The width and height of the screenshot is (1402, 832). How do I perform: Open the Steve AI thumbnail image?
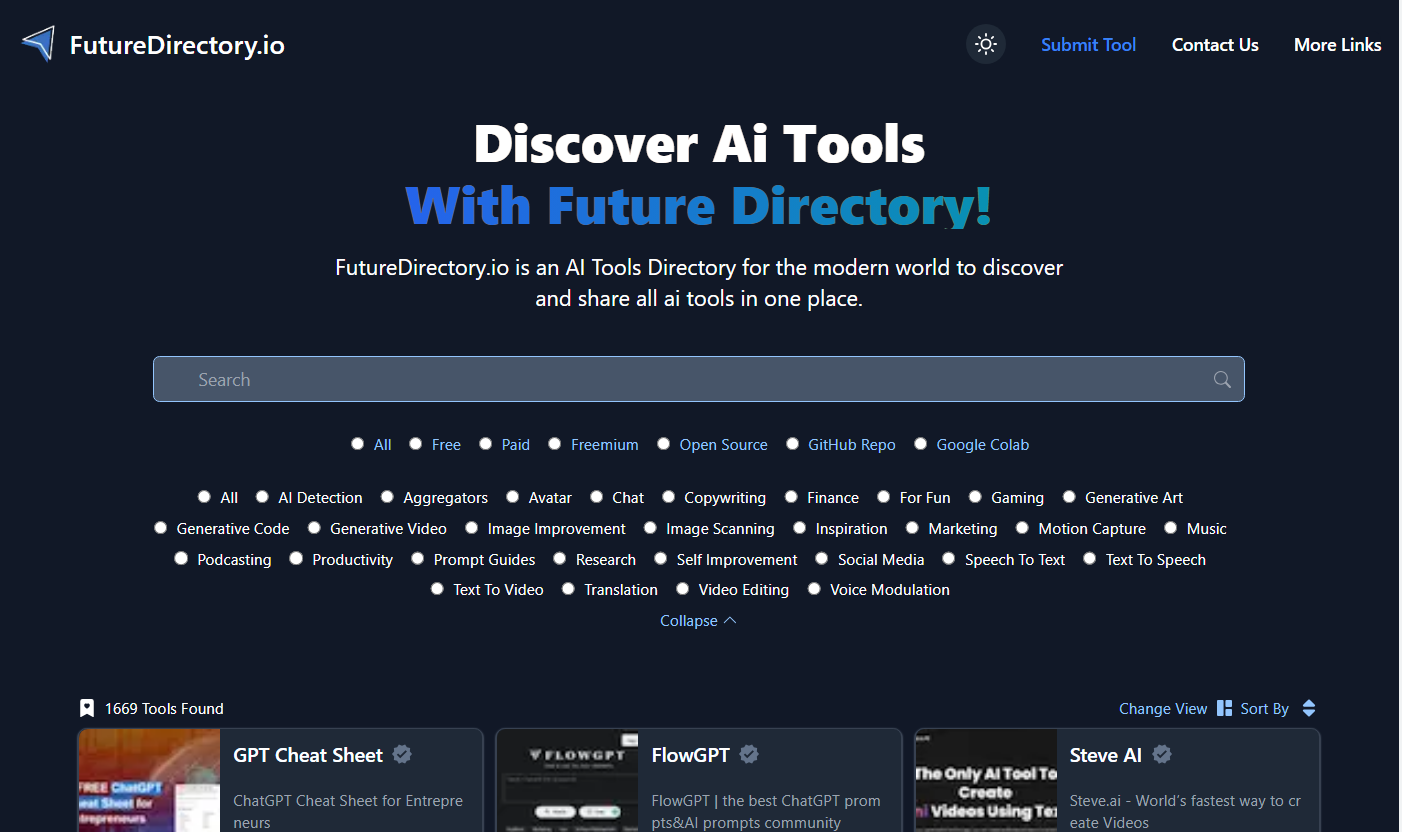985,780
